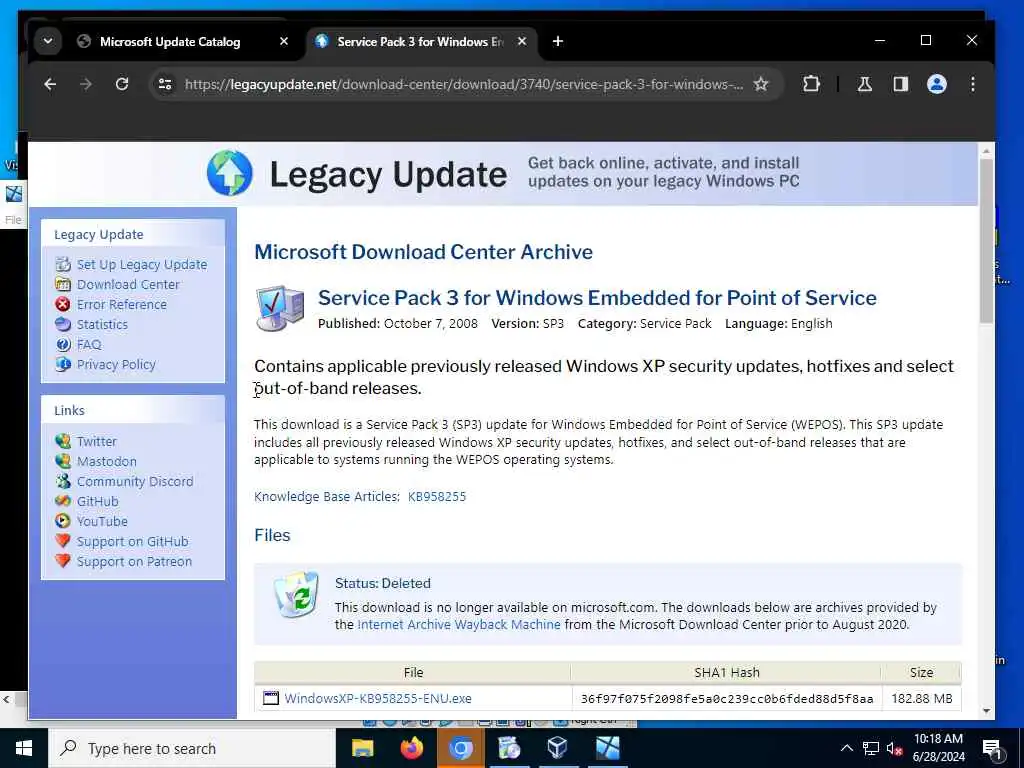
Task: Open the Community Discord link
Action: [135, 481]
